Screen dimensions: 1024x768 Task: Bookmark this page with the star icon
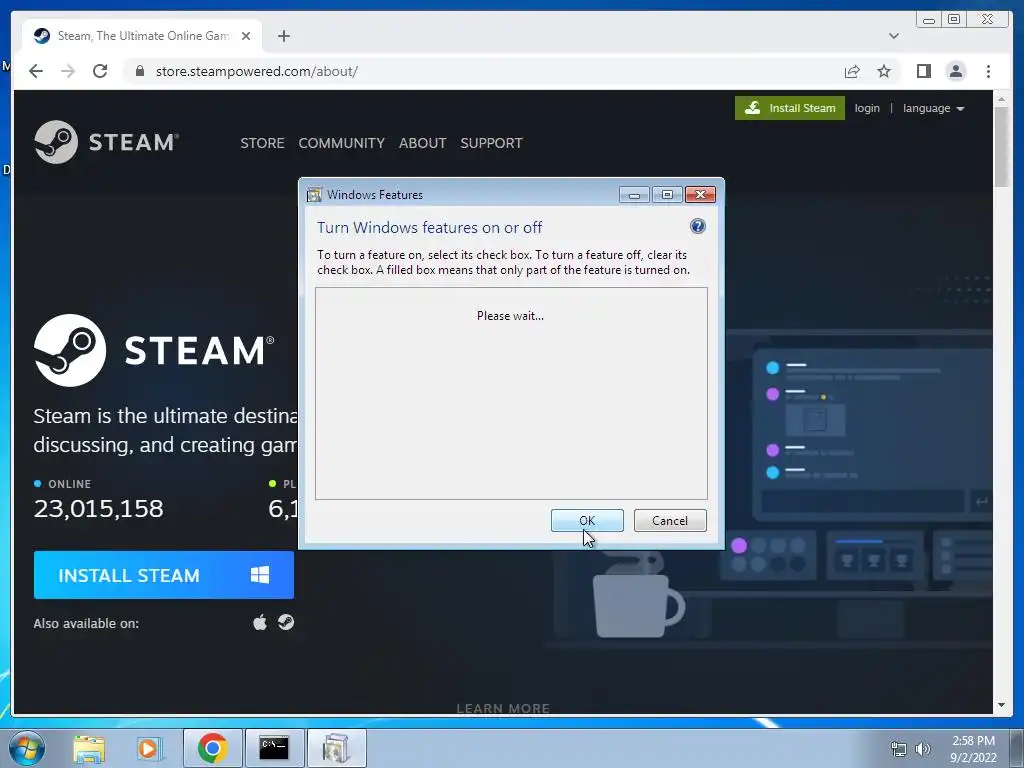tap(884, 71)
